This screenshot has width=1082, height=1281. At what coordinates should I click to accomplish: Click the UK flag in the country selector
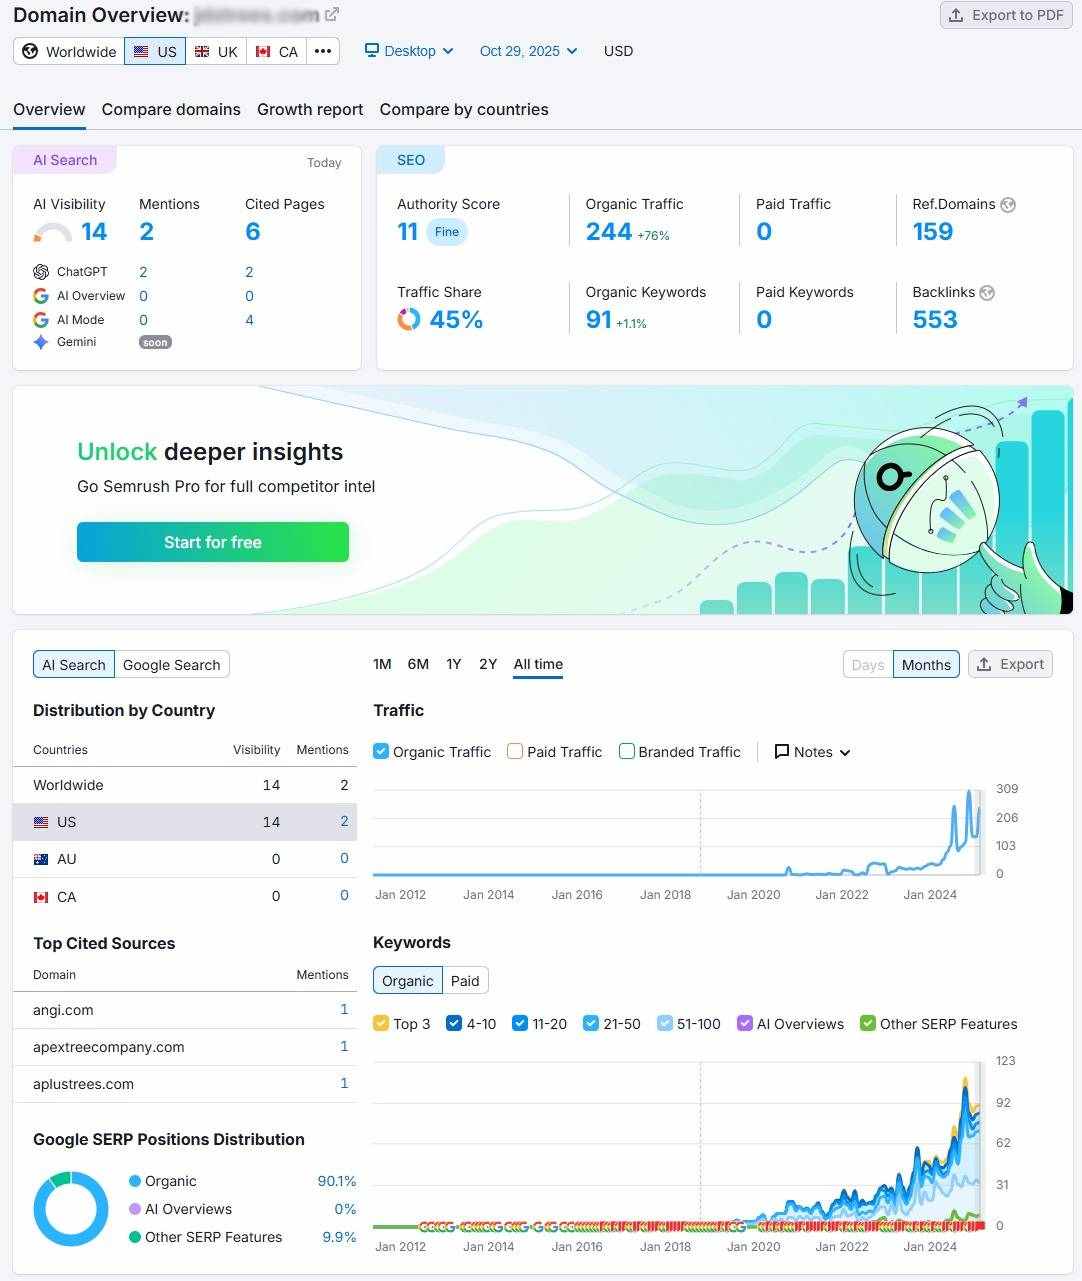202,52
